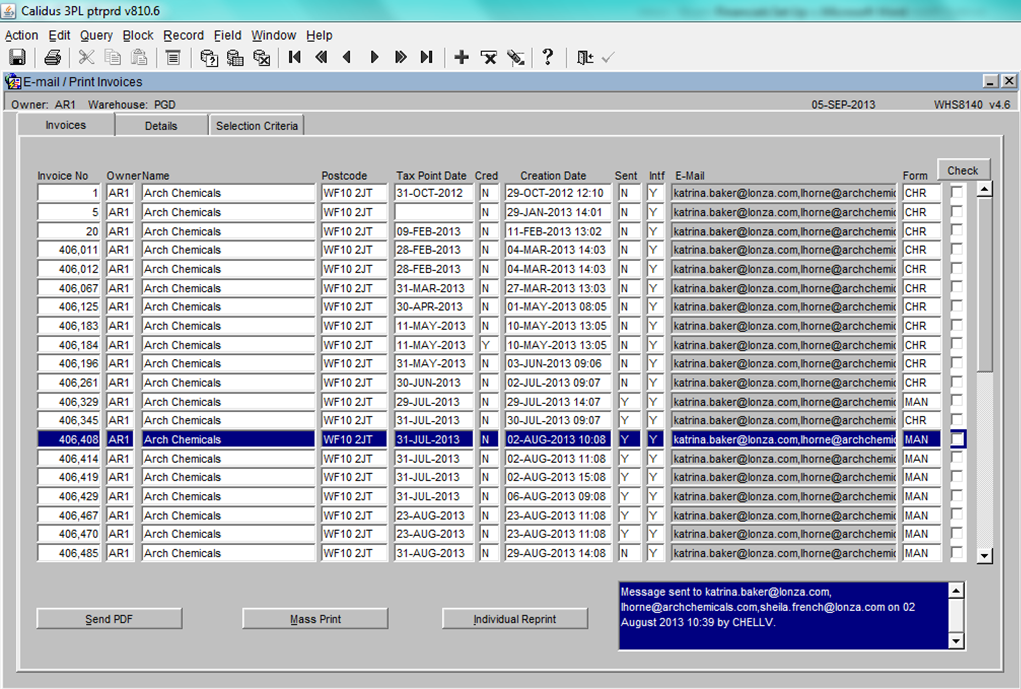The image size is (1021, 689).
Task: Open the Record menu
Action: (x=184, y=35)
